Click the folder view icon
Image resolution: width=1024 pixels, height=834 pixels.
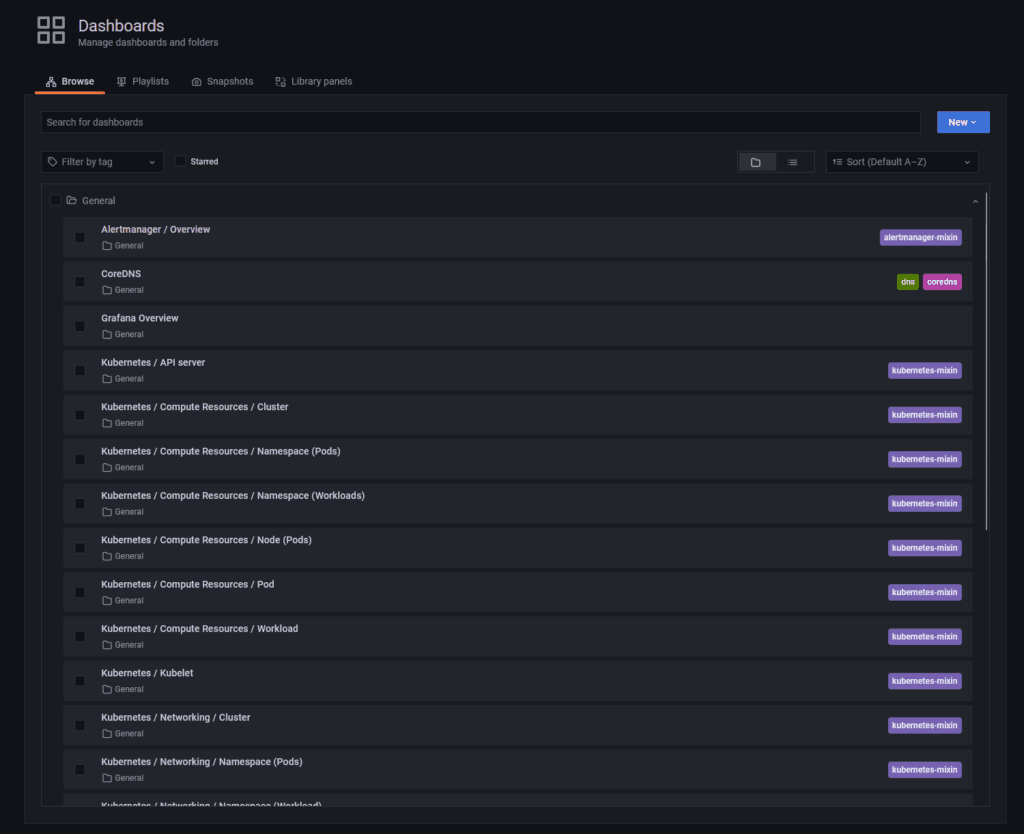(756, 162)
